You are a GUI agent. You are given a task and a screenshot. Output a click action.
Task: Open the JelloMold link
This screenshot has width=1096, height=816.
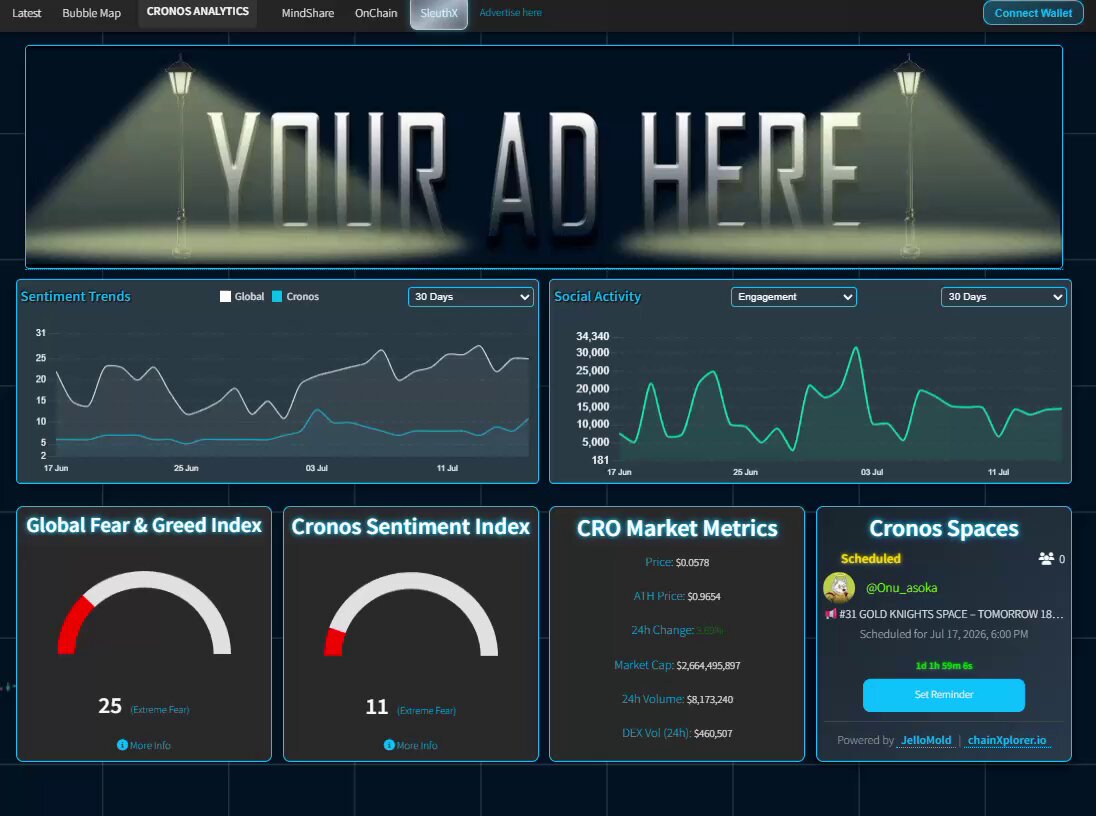(x=926, y=740)
